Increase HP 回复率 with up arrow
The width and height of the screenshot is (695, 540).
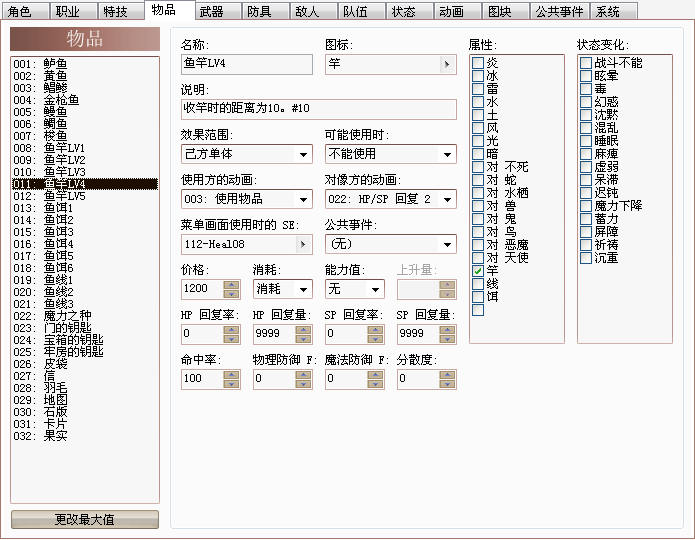(x=231, y=329)
